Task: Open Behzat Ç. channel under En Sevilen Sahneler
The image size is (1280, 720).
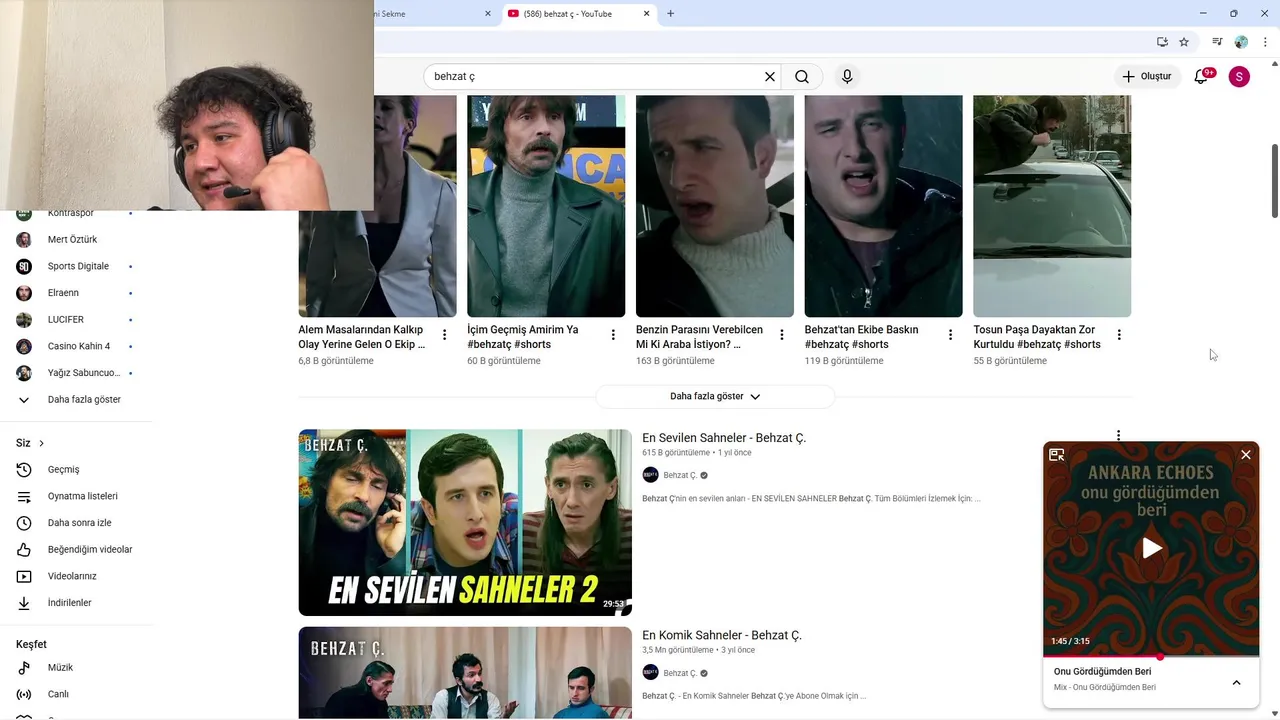Action: click(x=680, y=475)
